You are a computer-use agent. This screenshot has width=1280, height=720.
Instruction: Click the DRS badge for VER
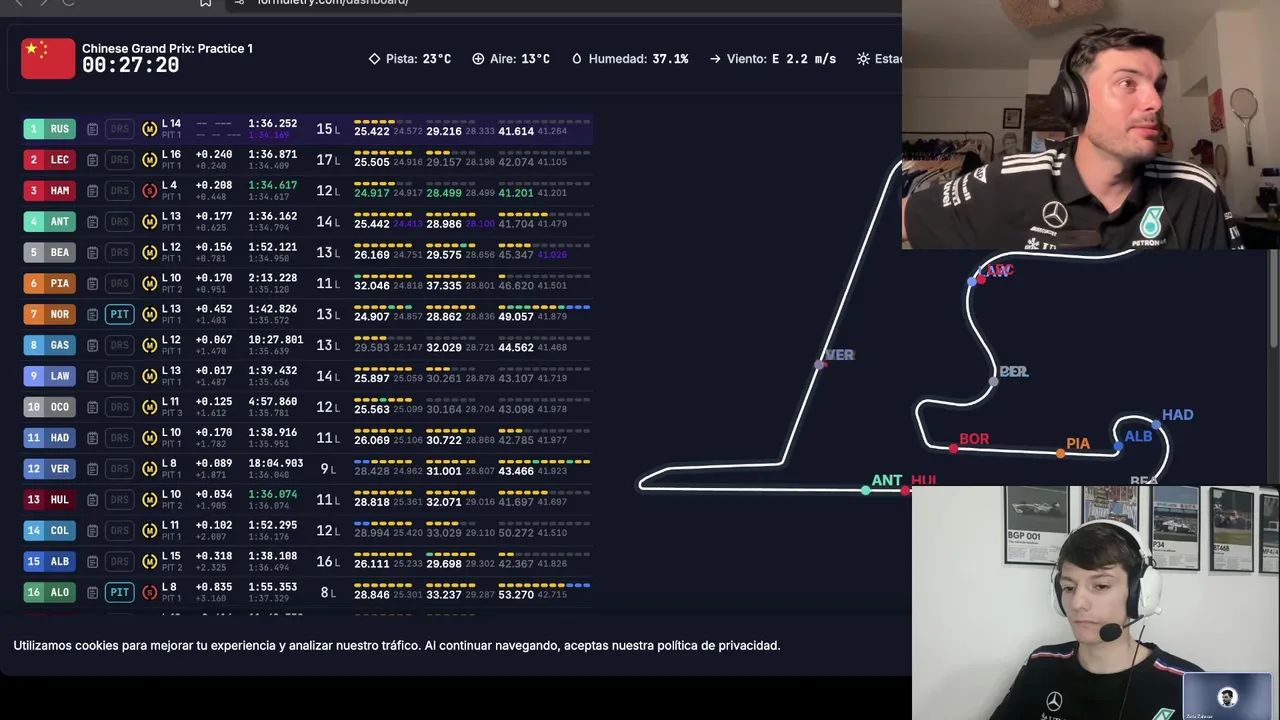click(120, 468)
